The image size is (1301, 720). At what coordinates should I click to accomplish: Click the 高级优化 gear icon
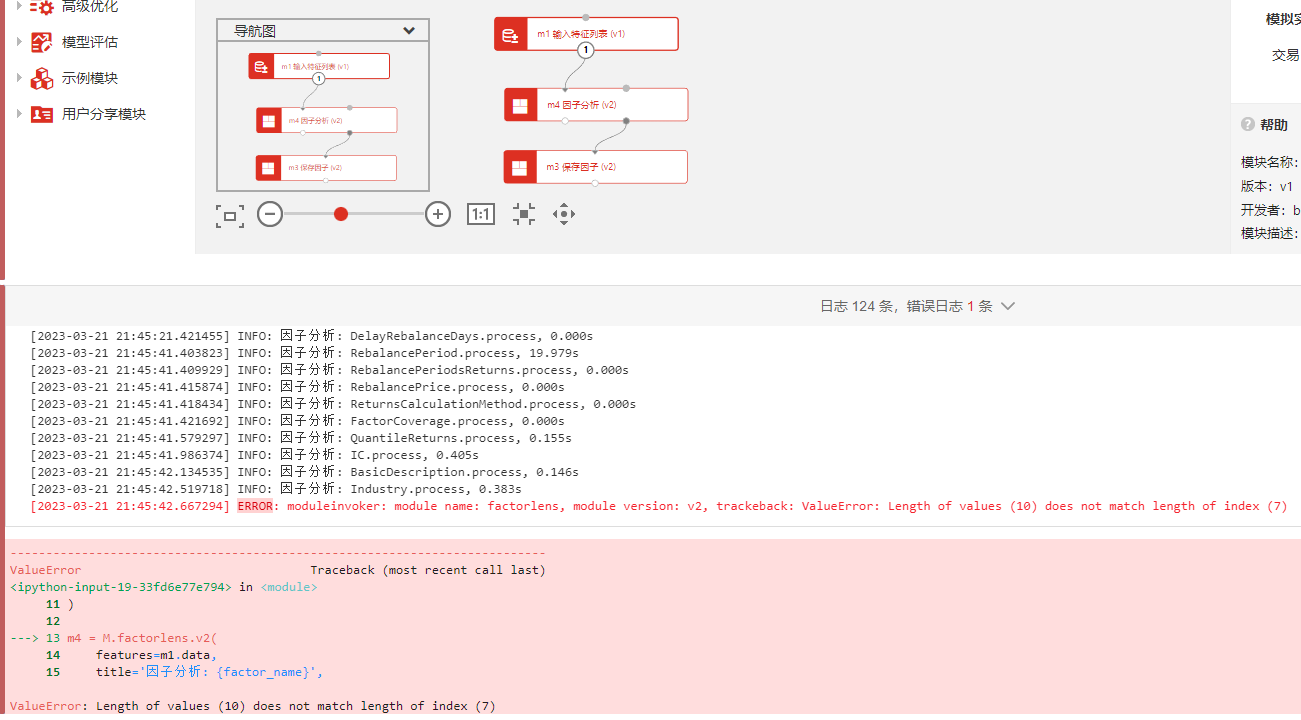41,7
